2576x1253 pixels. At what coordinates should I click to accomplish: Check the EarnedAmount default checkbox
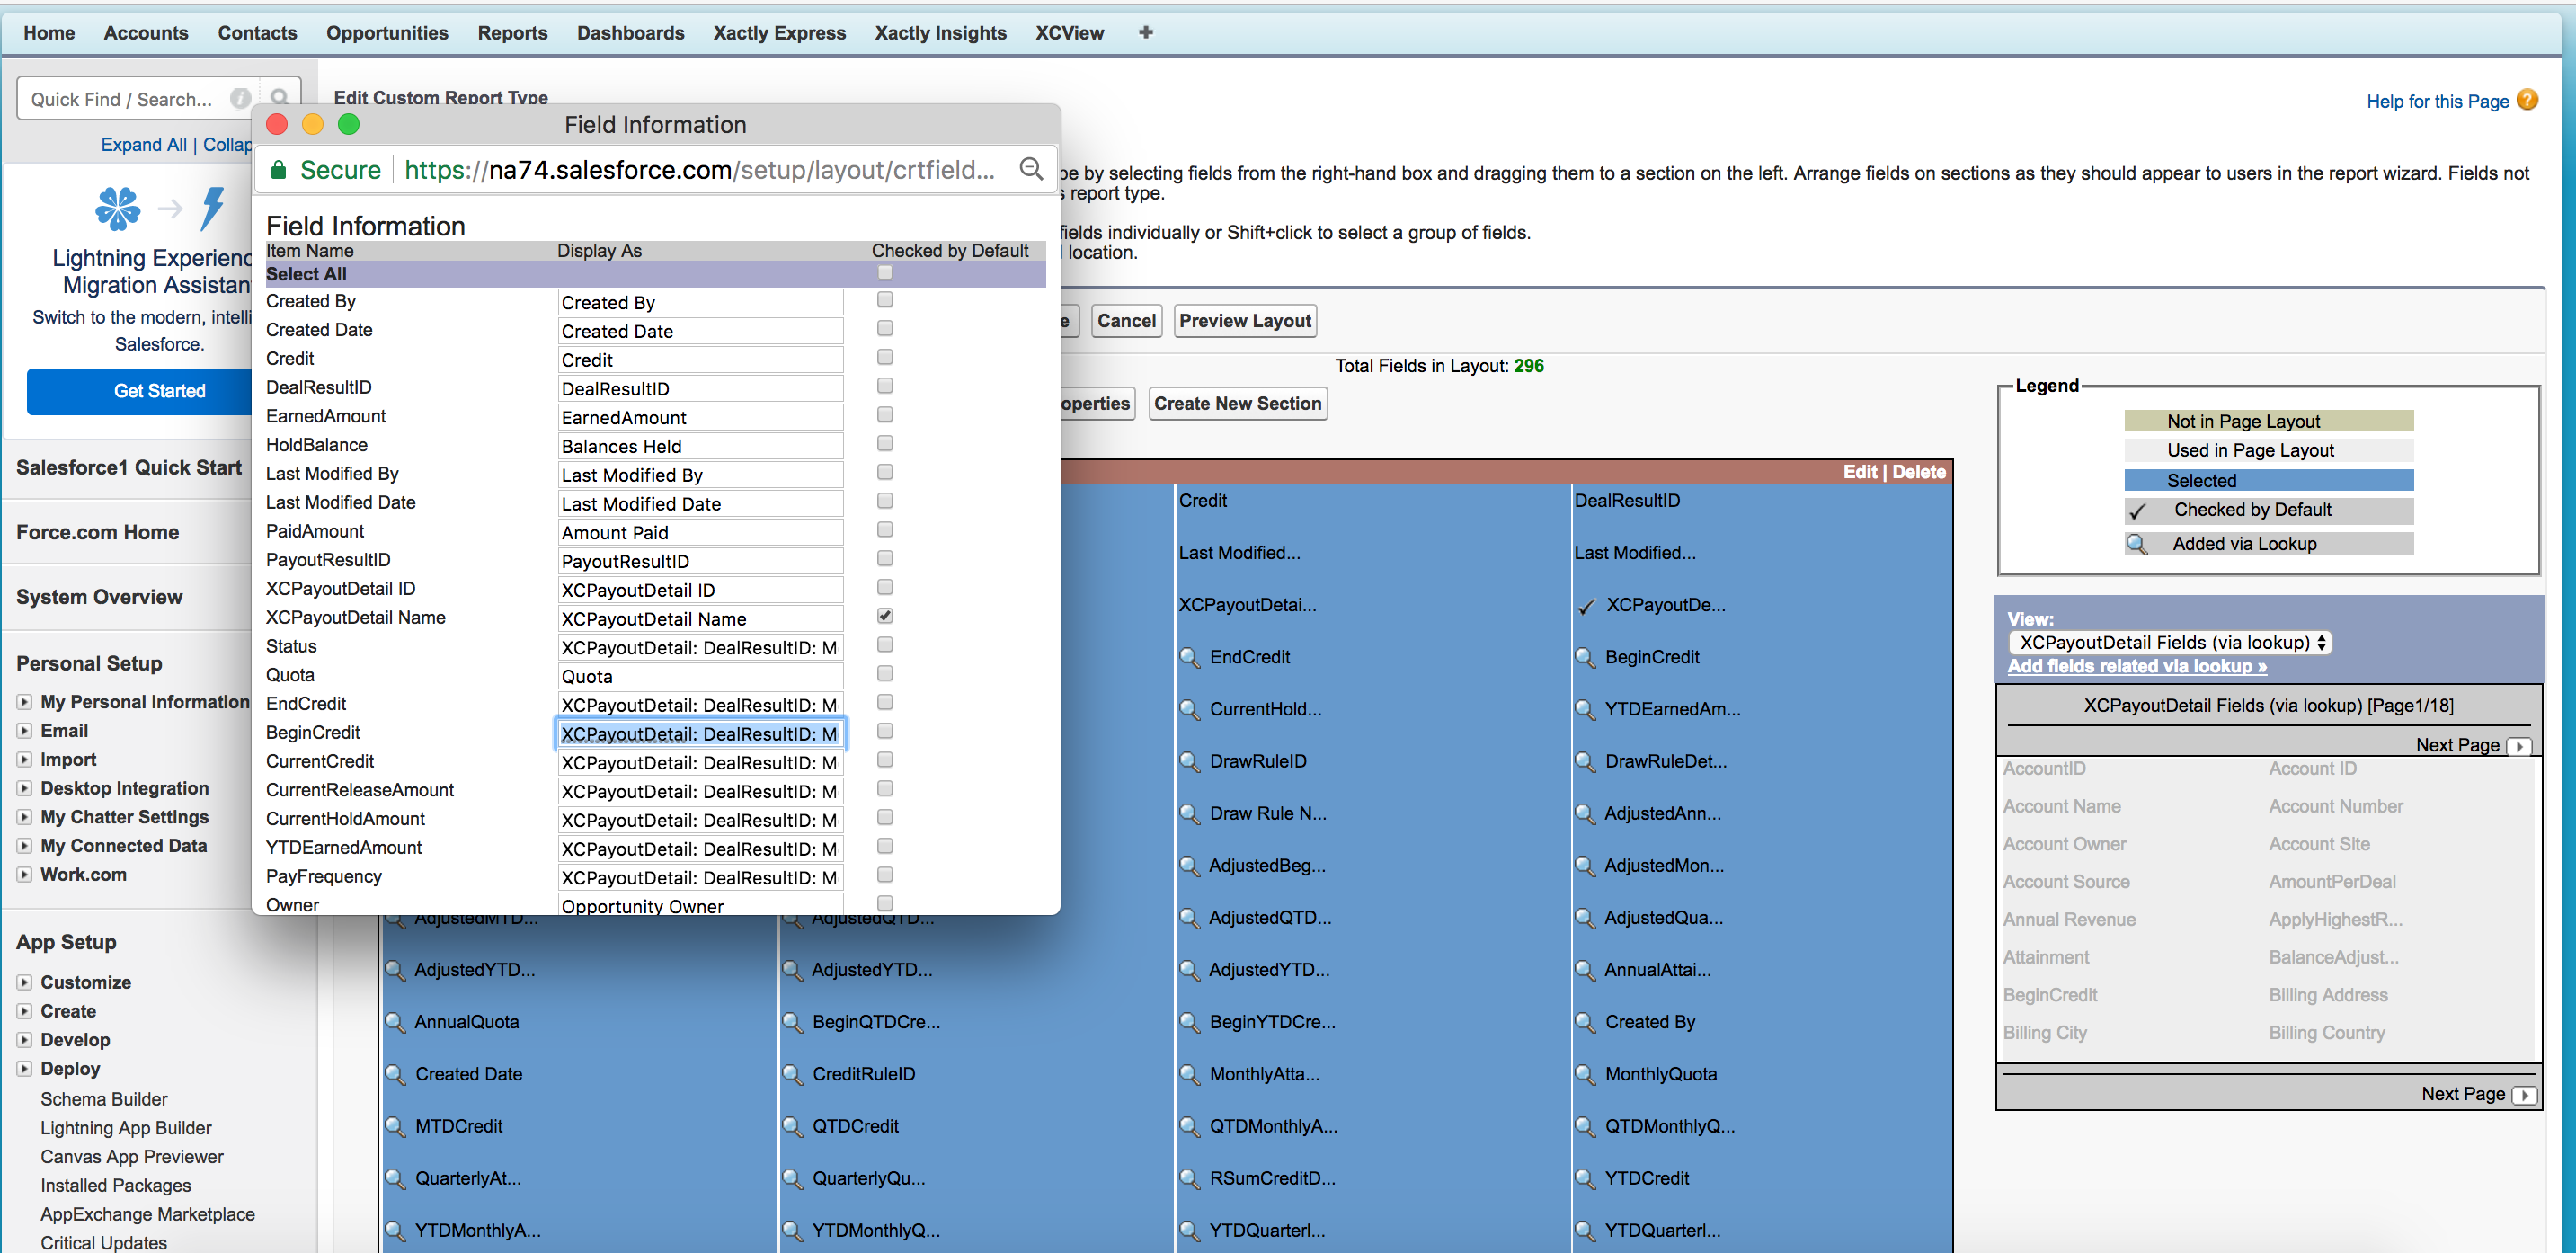885,414
